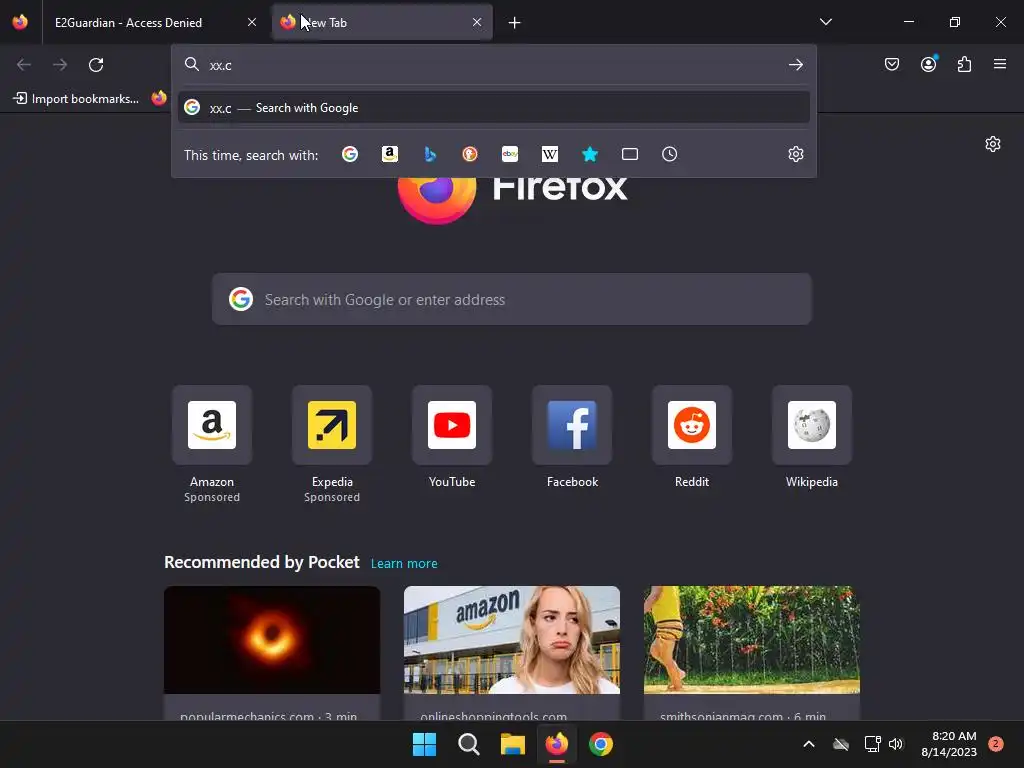This screenshot has width=1024, height=768.
Task: Open Firefox account menu
Action: (928, 64)
